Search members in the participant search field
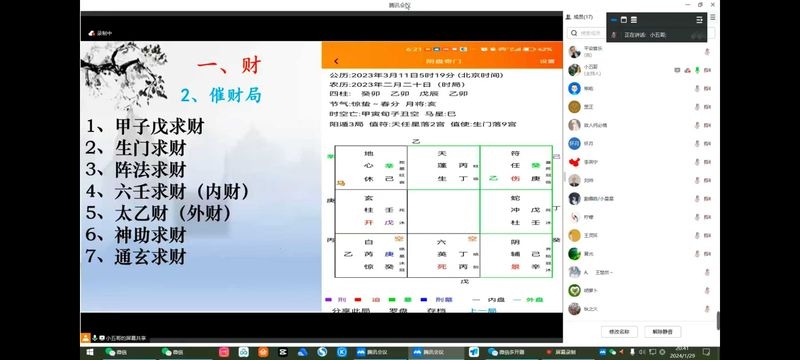Screen dimensions: 800x360 (587, 33)
